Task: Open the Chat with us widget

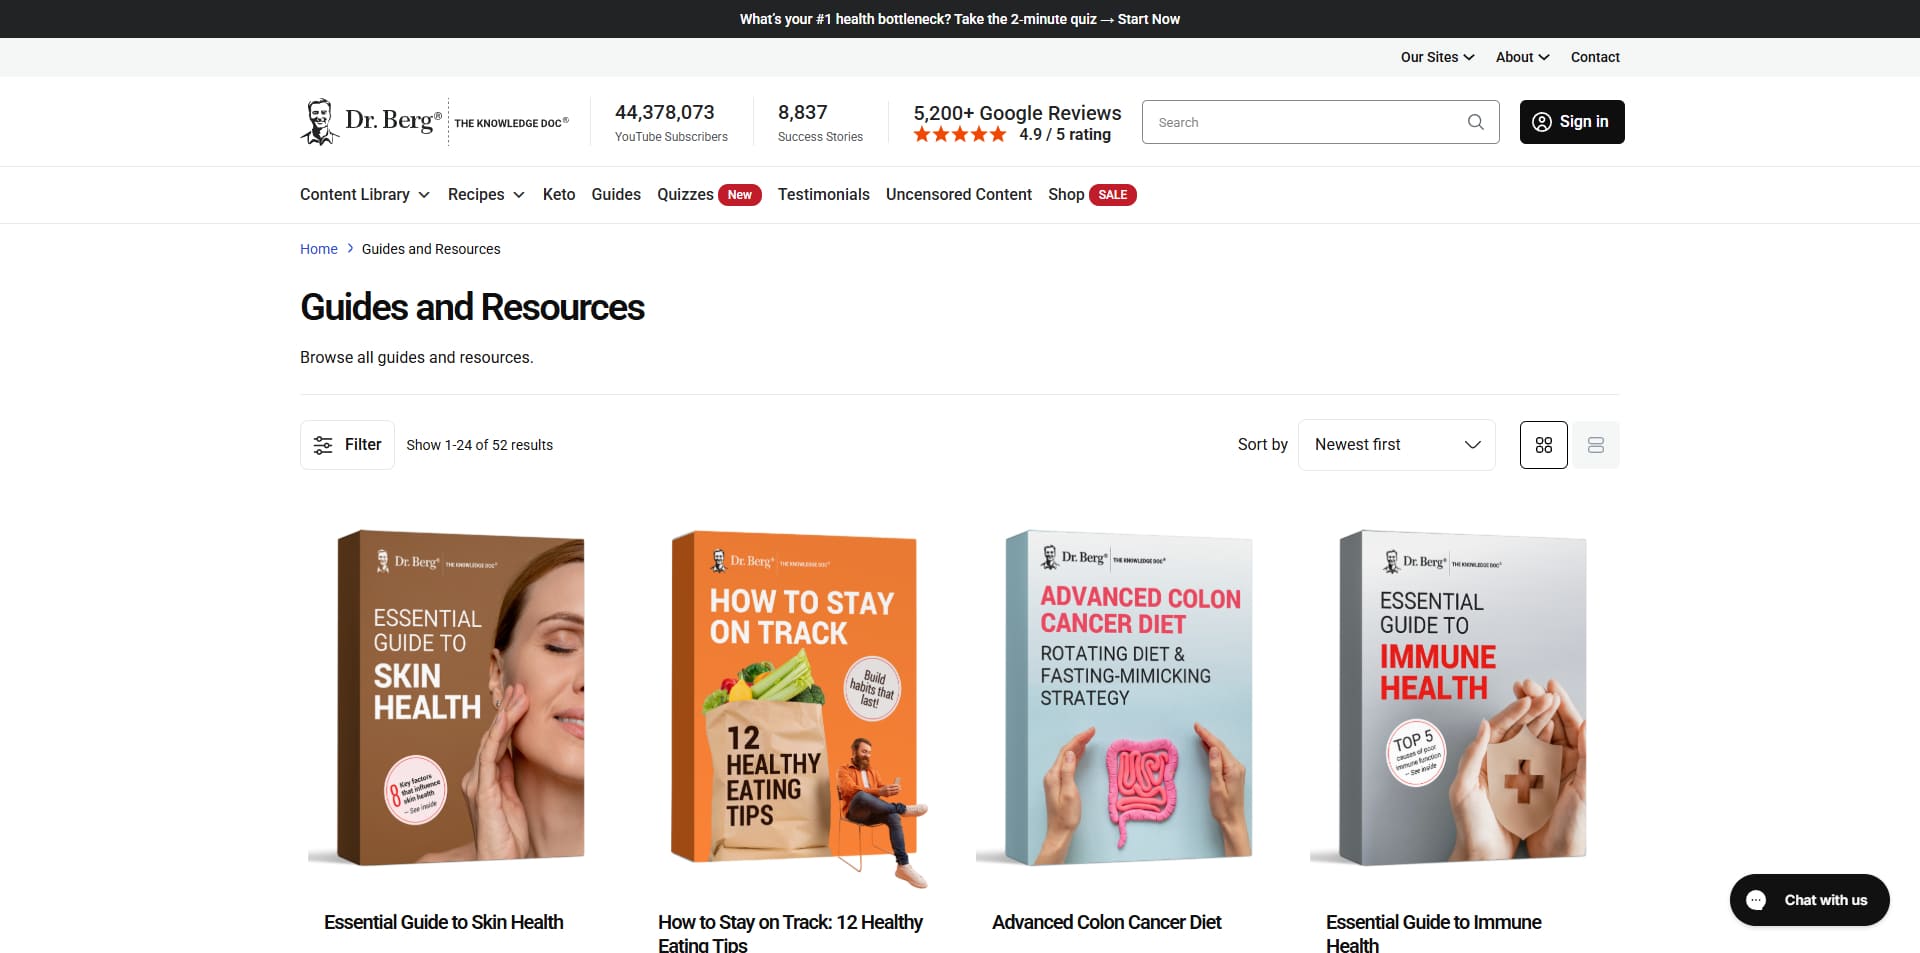Action: (x=1810, y=900)
